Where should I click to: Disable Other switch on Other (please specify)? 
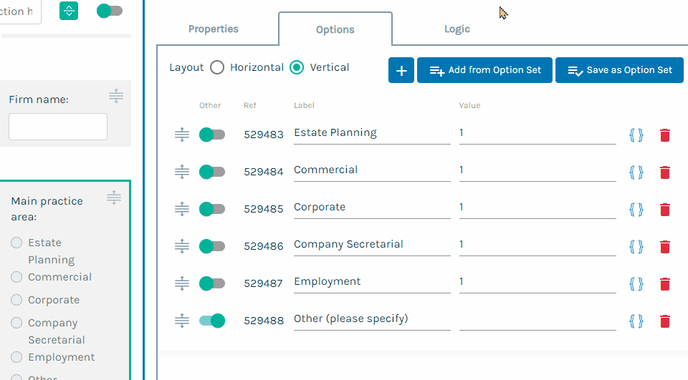(212, 321)
